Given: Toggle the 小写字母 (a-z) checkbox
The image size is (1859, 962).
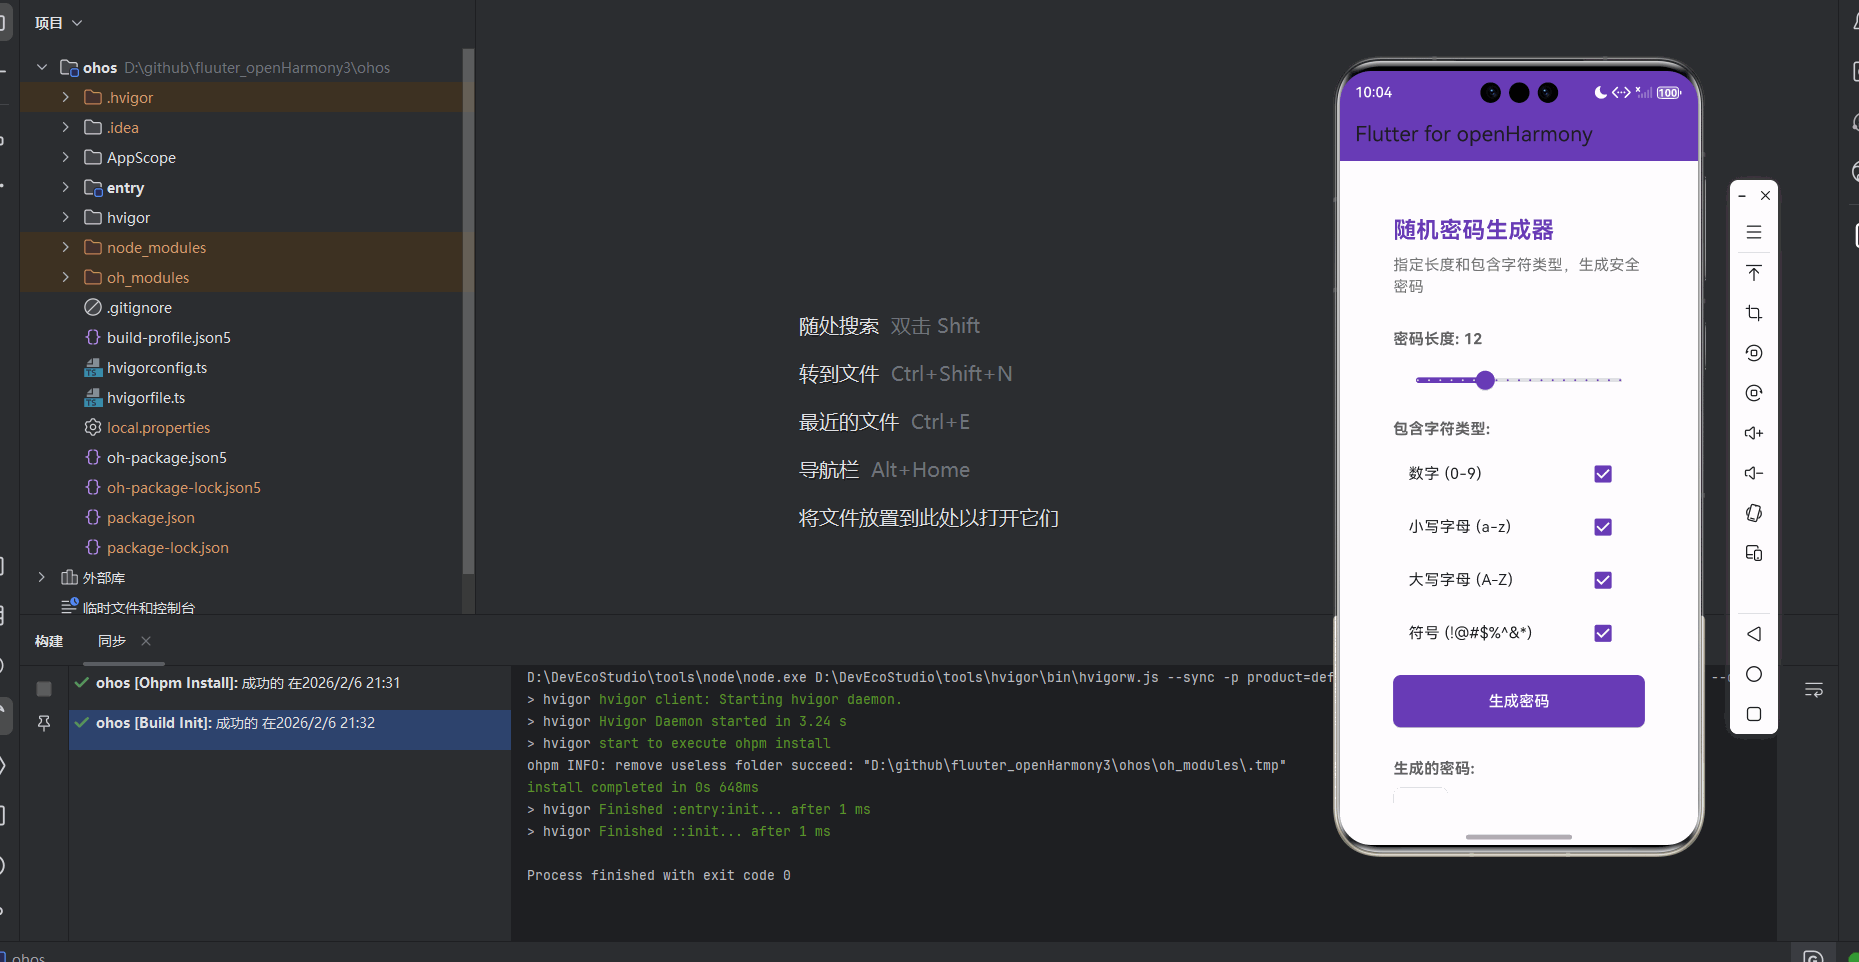Looking at the screenshot, I should [1603, 527].
